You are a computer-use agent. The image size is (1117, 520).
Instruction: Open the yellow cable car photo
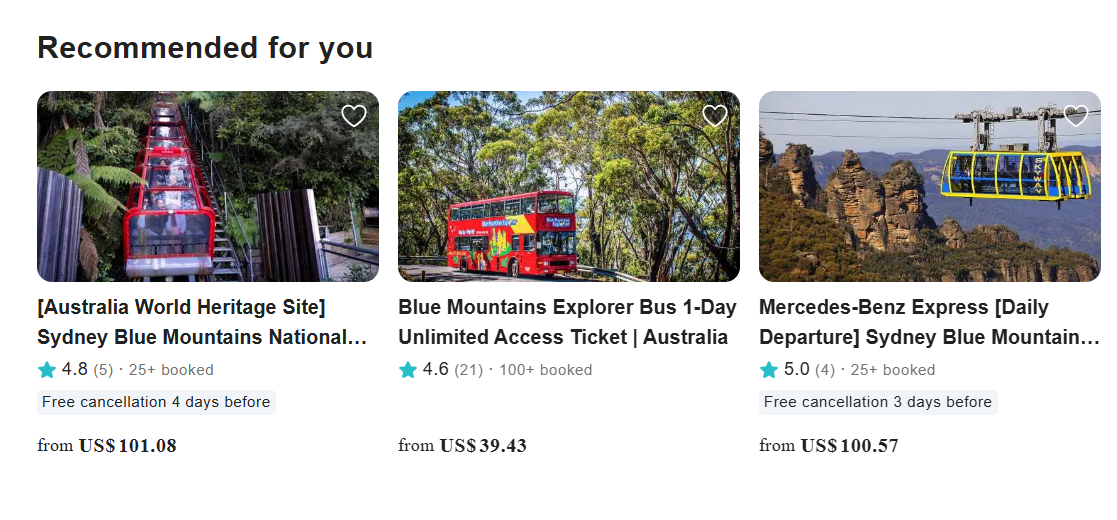(930, 187)
